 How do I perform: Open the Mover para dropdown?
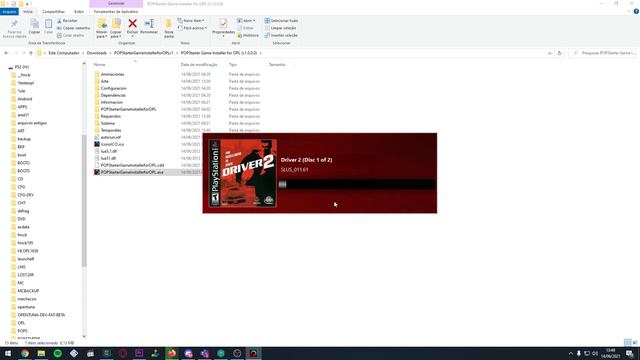(x=102, y=28)
